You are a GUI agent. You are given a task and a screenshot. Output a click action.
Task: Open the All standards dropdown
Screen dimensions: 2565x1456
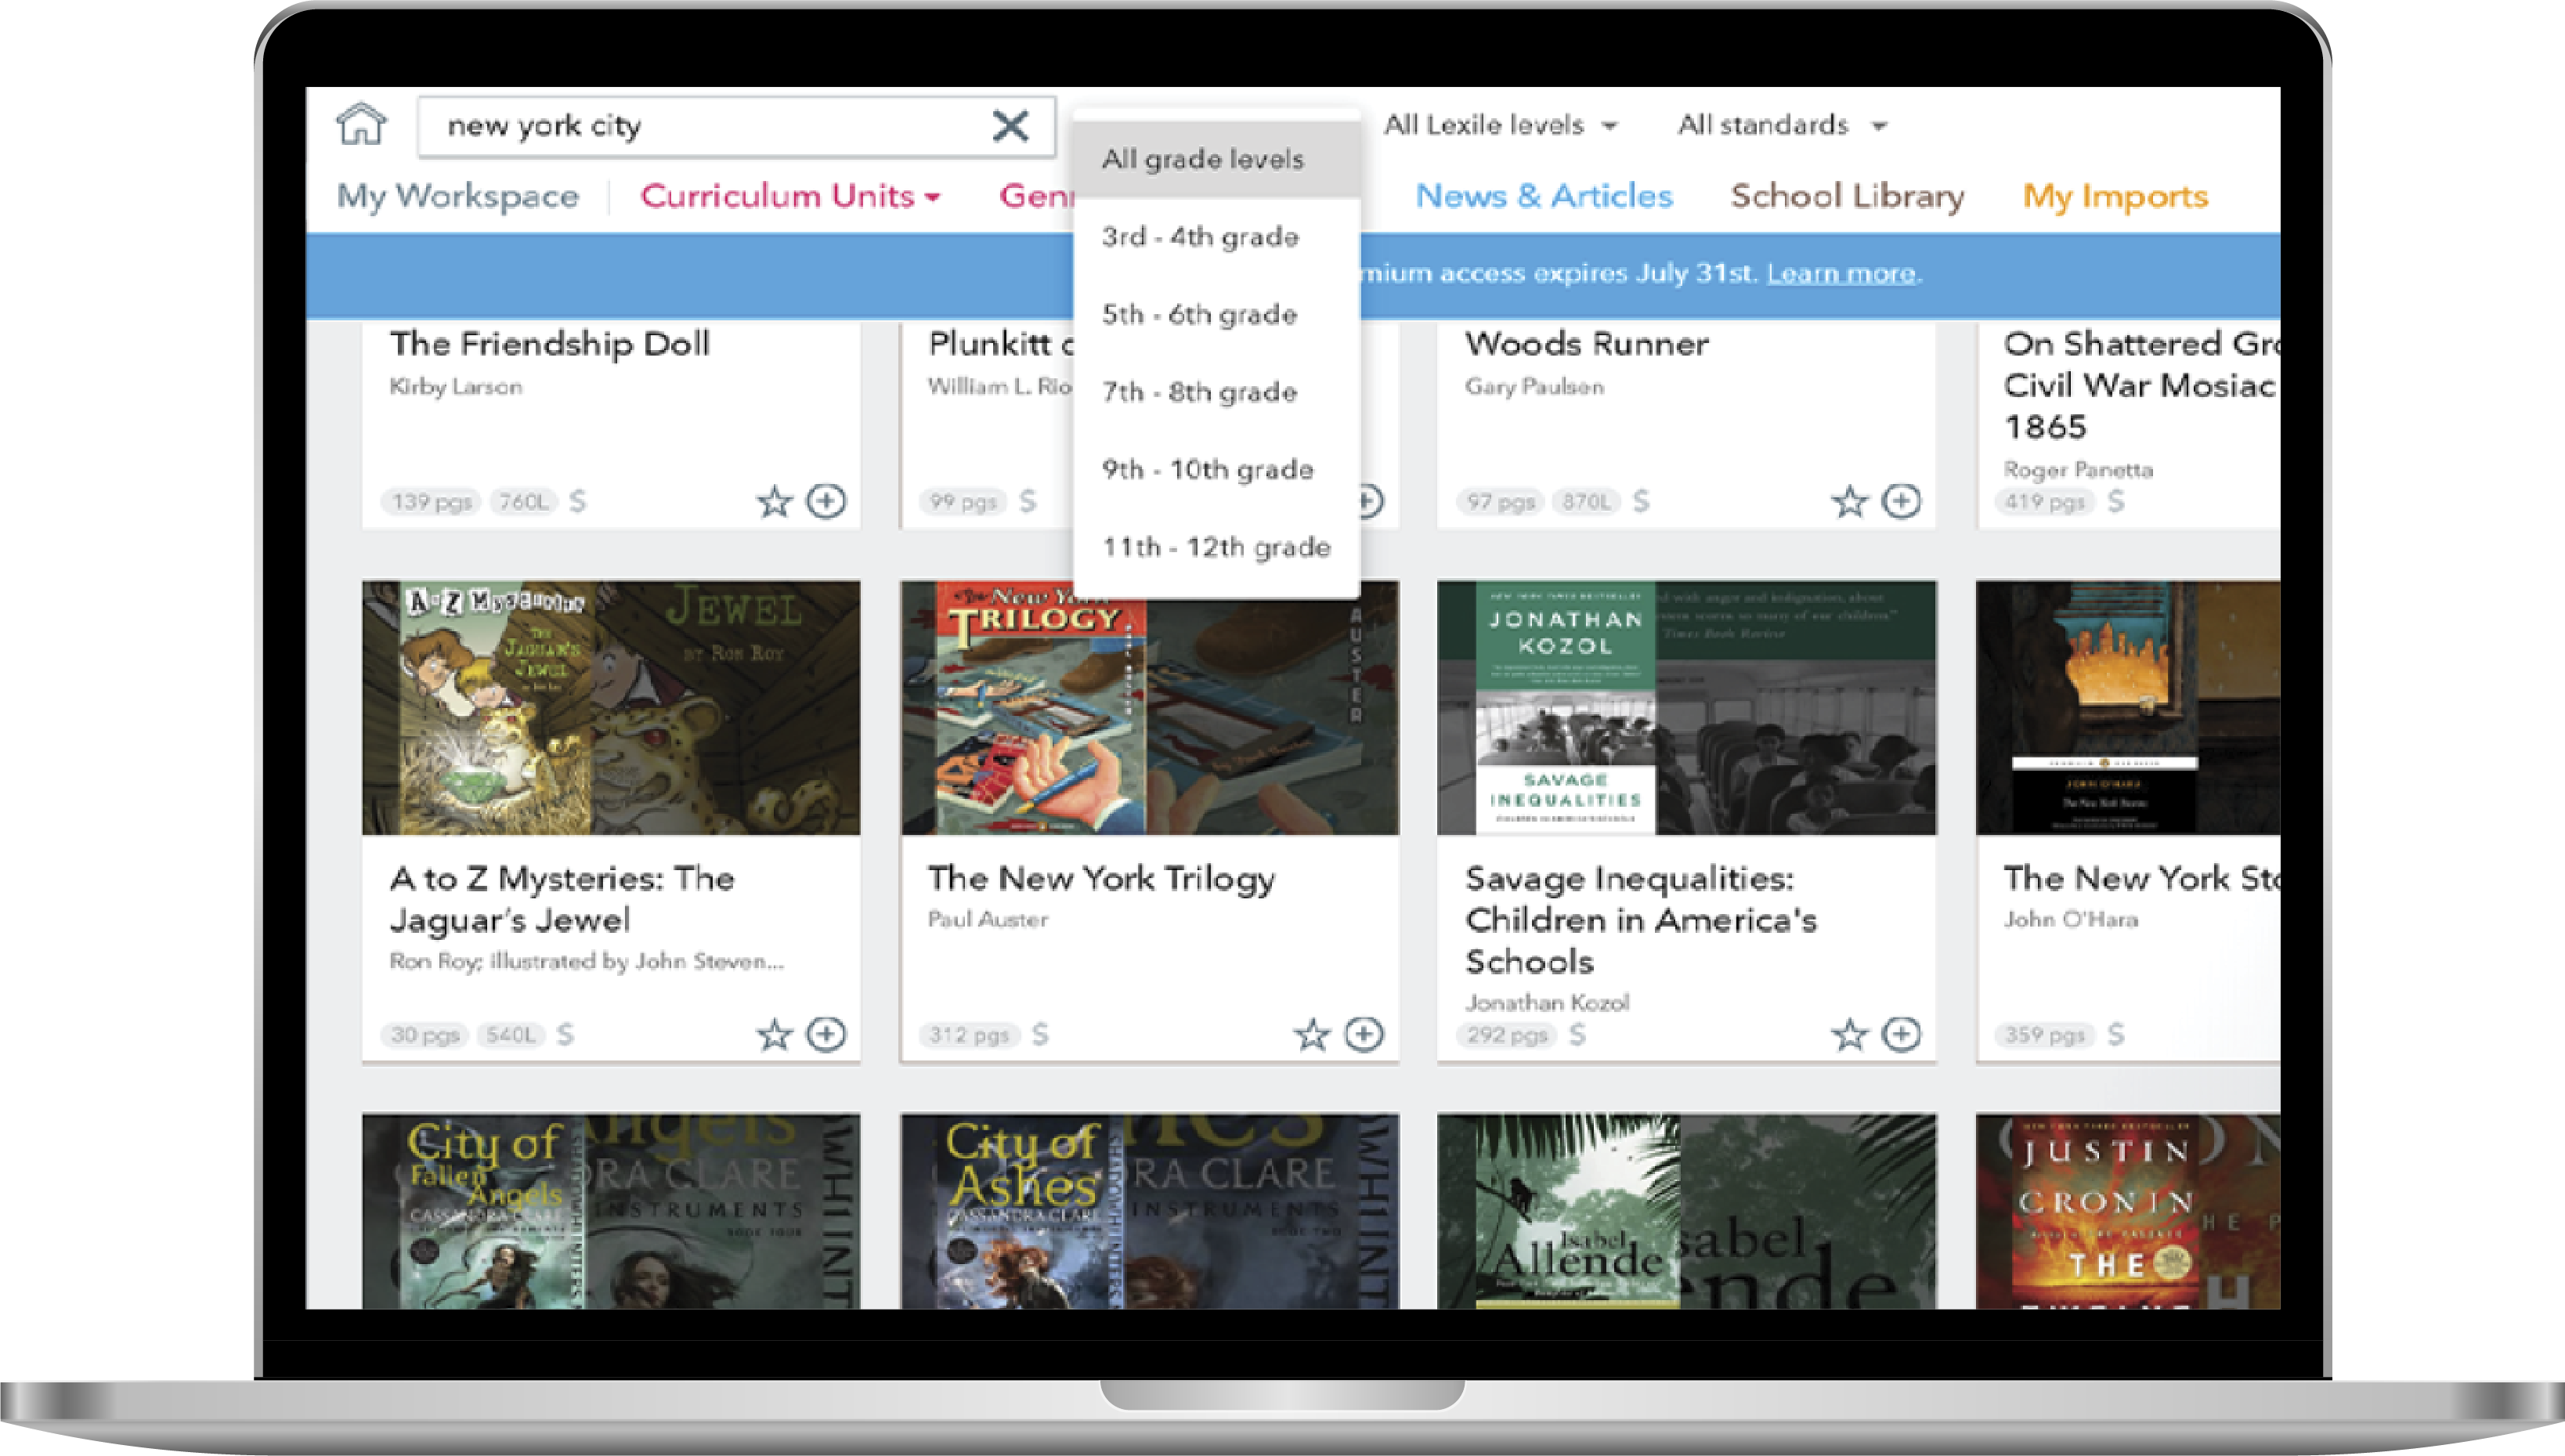point(1783,125)
